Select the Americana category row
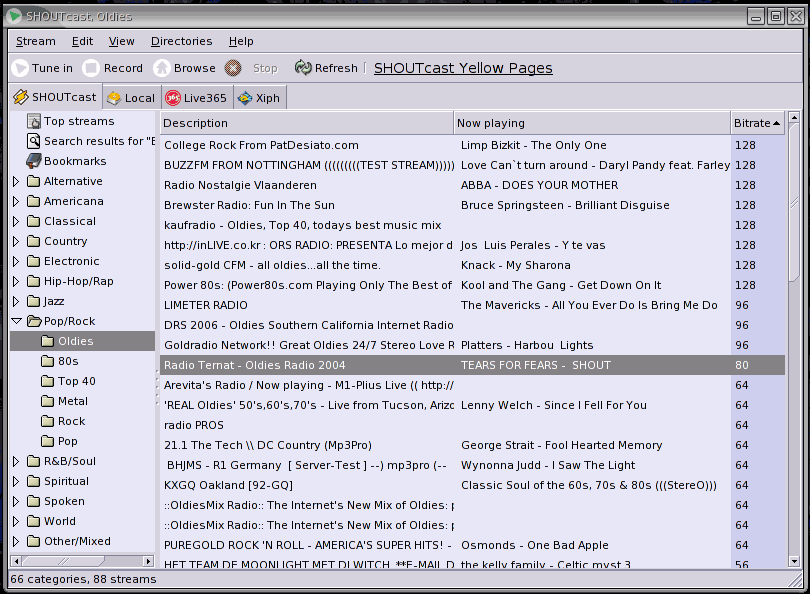810x594 pixels. point(83,201)
